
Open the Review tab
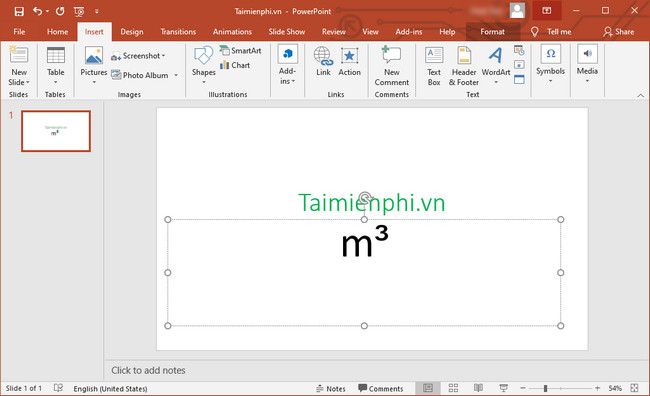(x=334, y=32)
